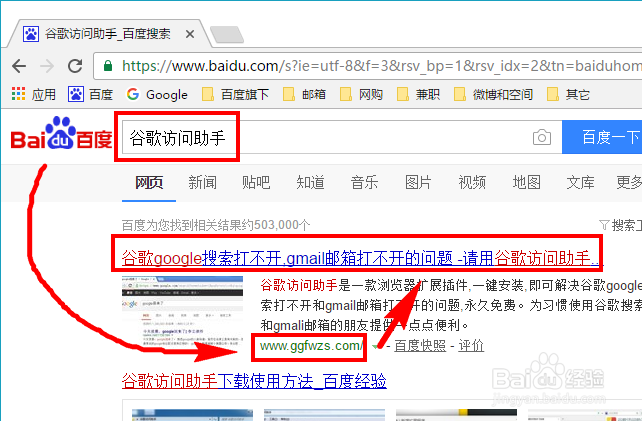Click the Baidu logo
642x421 pixels.
click(x=61, y=133)
